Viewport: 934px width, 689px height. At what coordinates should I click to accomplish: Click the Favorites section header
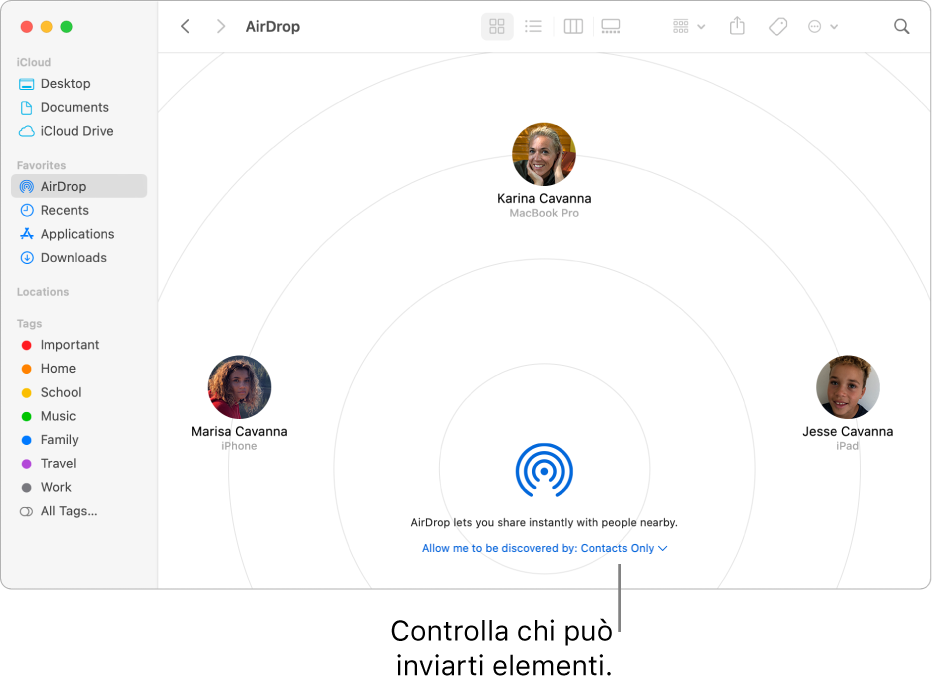[x=41, y=165]
